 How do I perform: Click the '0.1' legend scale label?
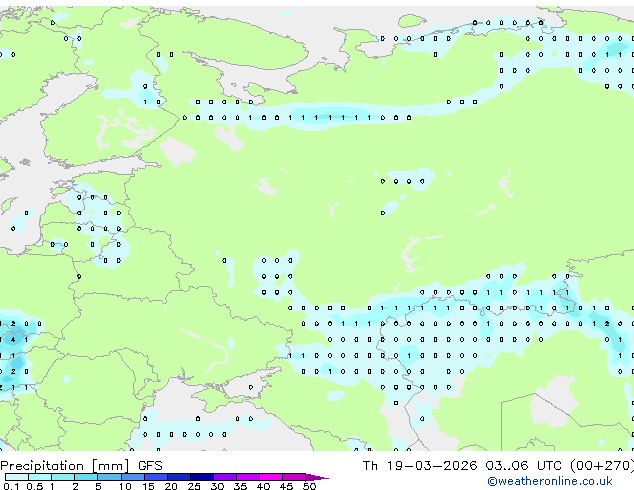point(11,486)
